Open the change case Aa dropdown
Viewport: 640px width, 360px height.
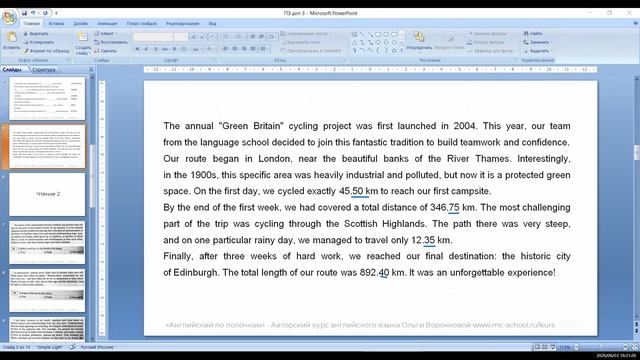tap(197, 49)
